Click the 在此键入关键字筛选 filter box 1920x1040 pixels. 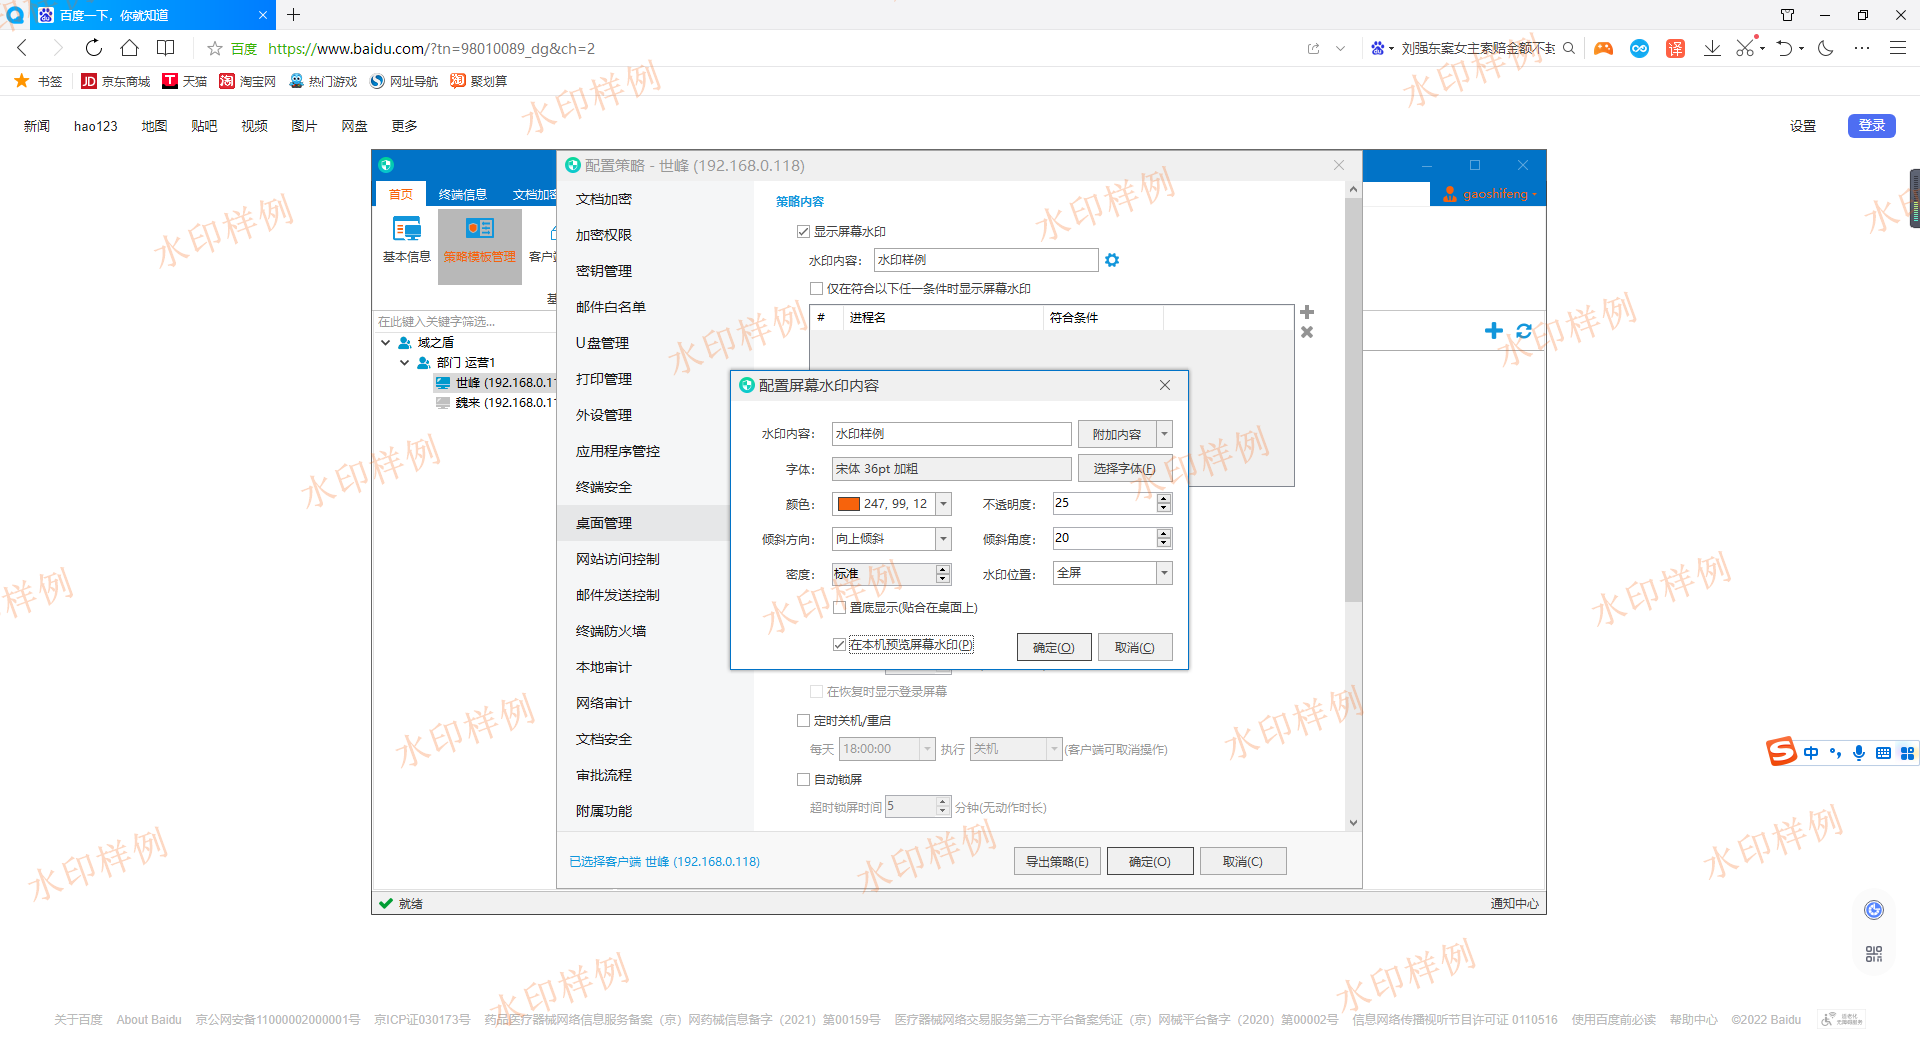click(464, 322)
